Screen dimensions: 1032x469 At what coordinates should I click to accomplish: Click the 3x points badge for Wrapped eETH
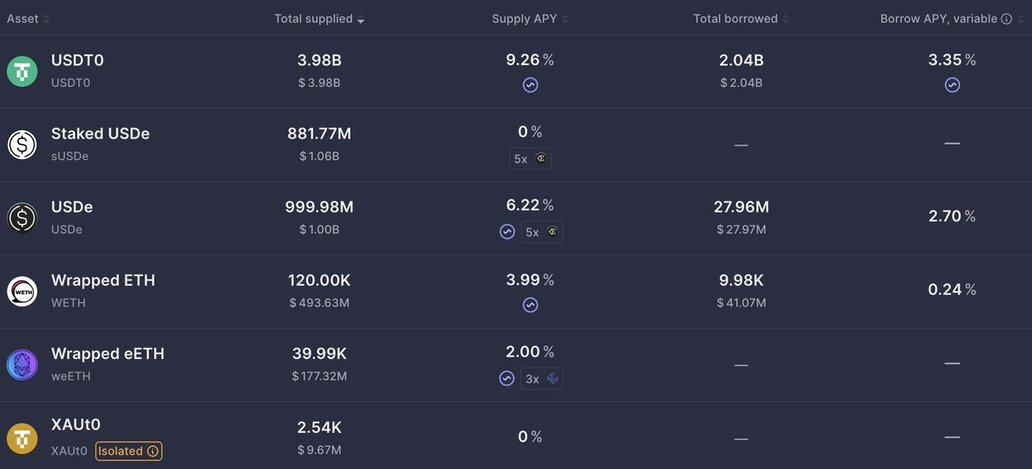pos(542,379)
